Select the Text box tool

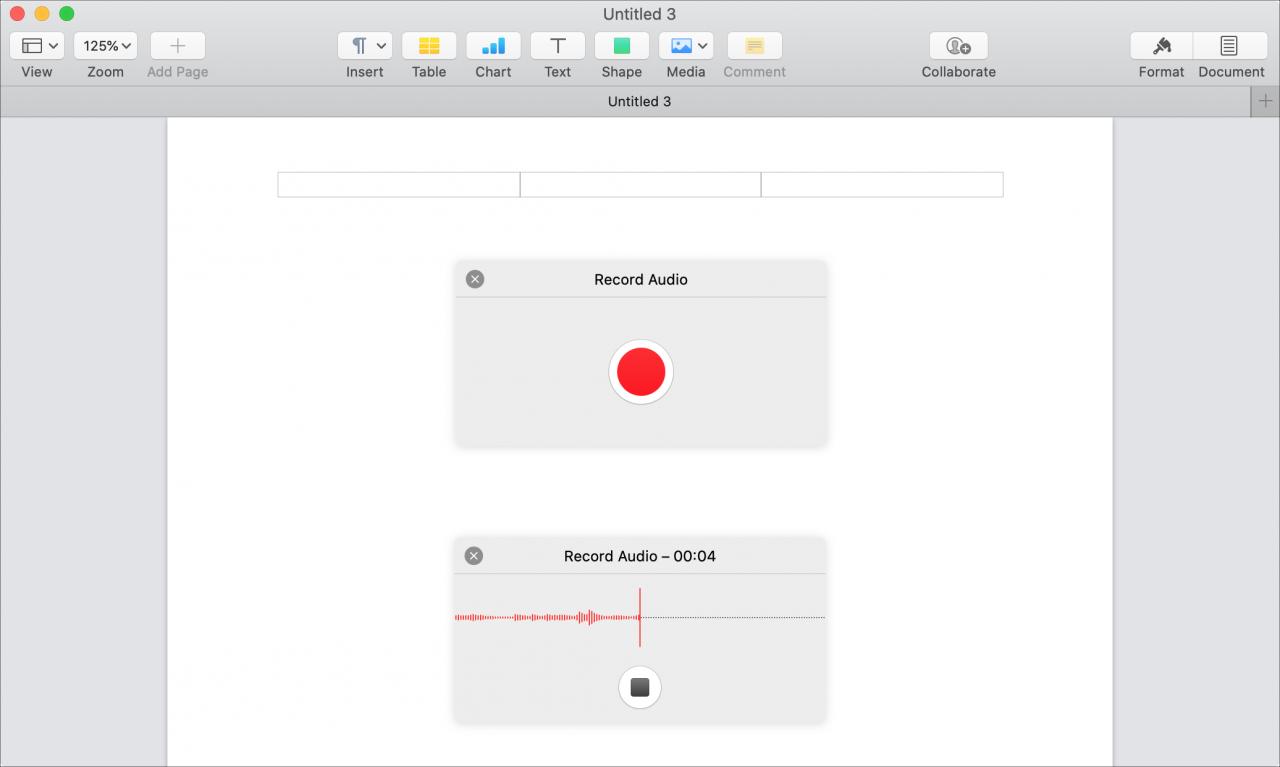tap(557, 46)
